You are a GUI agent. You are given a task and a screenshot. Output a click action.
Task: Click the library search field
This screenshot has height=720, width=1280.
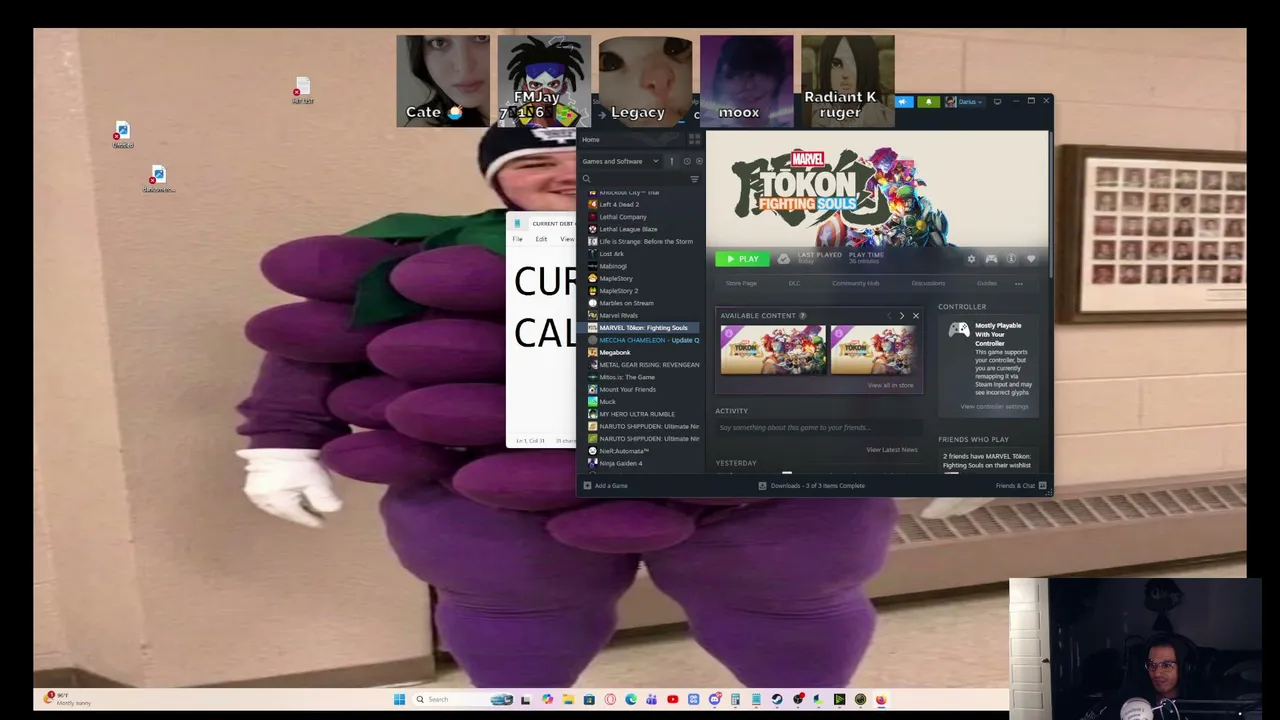pos(634,179)
